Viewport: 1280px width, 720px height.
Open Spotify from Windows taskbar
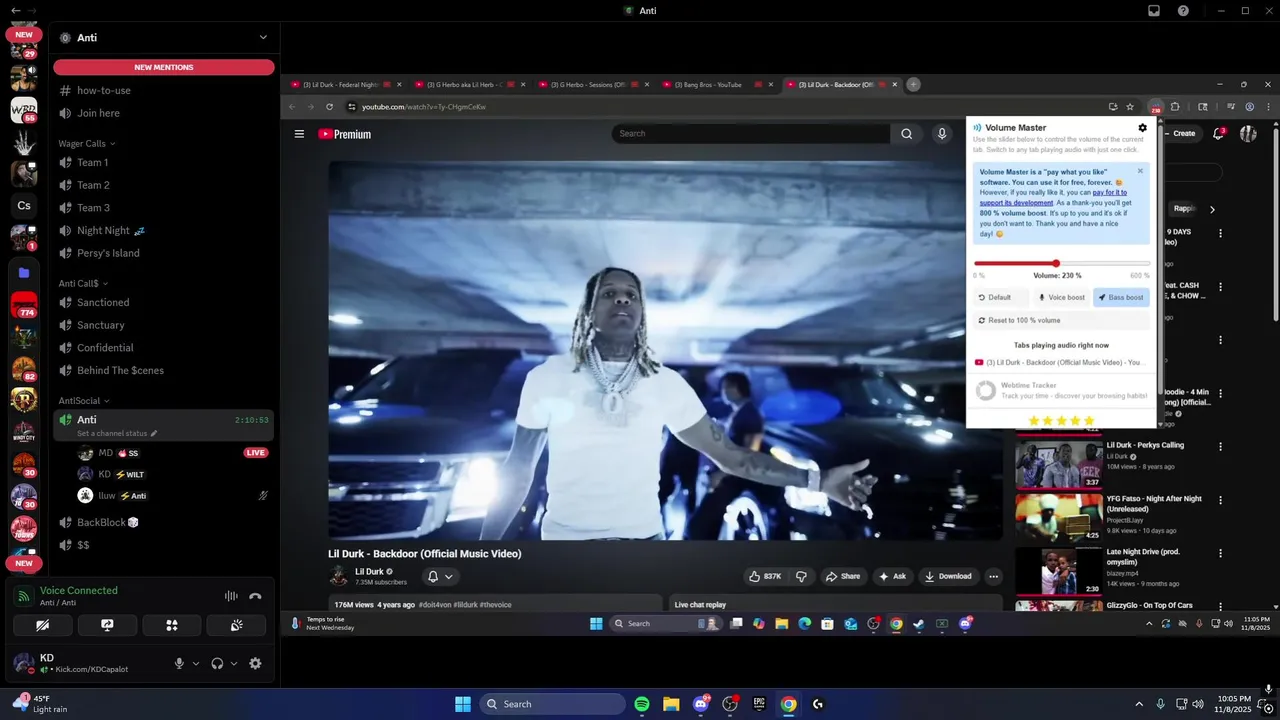[x=642, y=704]
